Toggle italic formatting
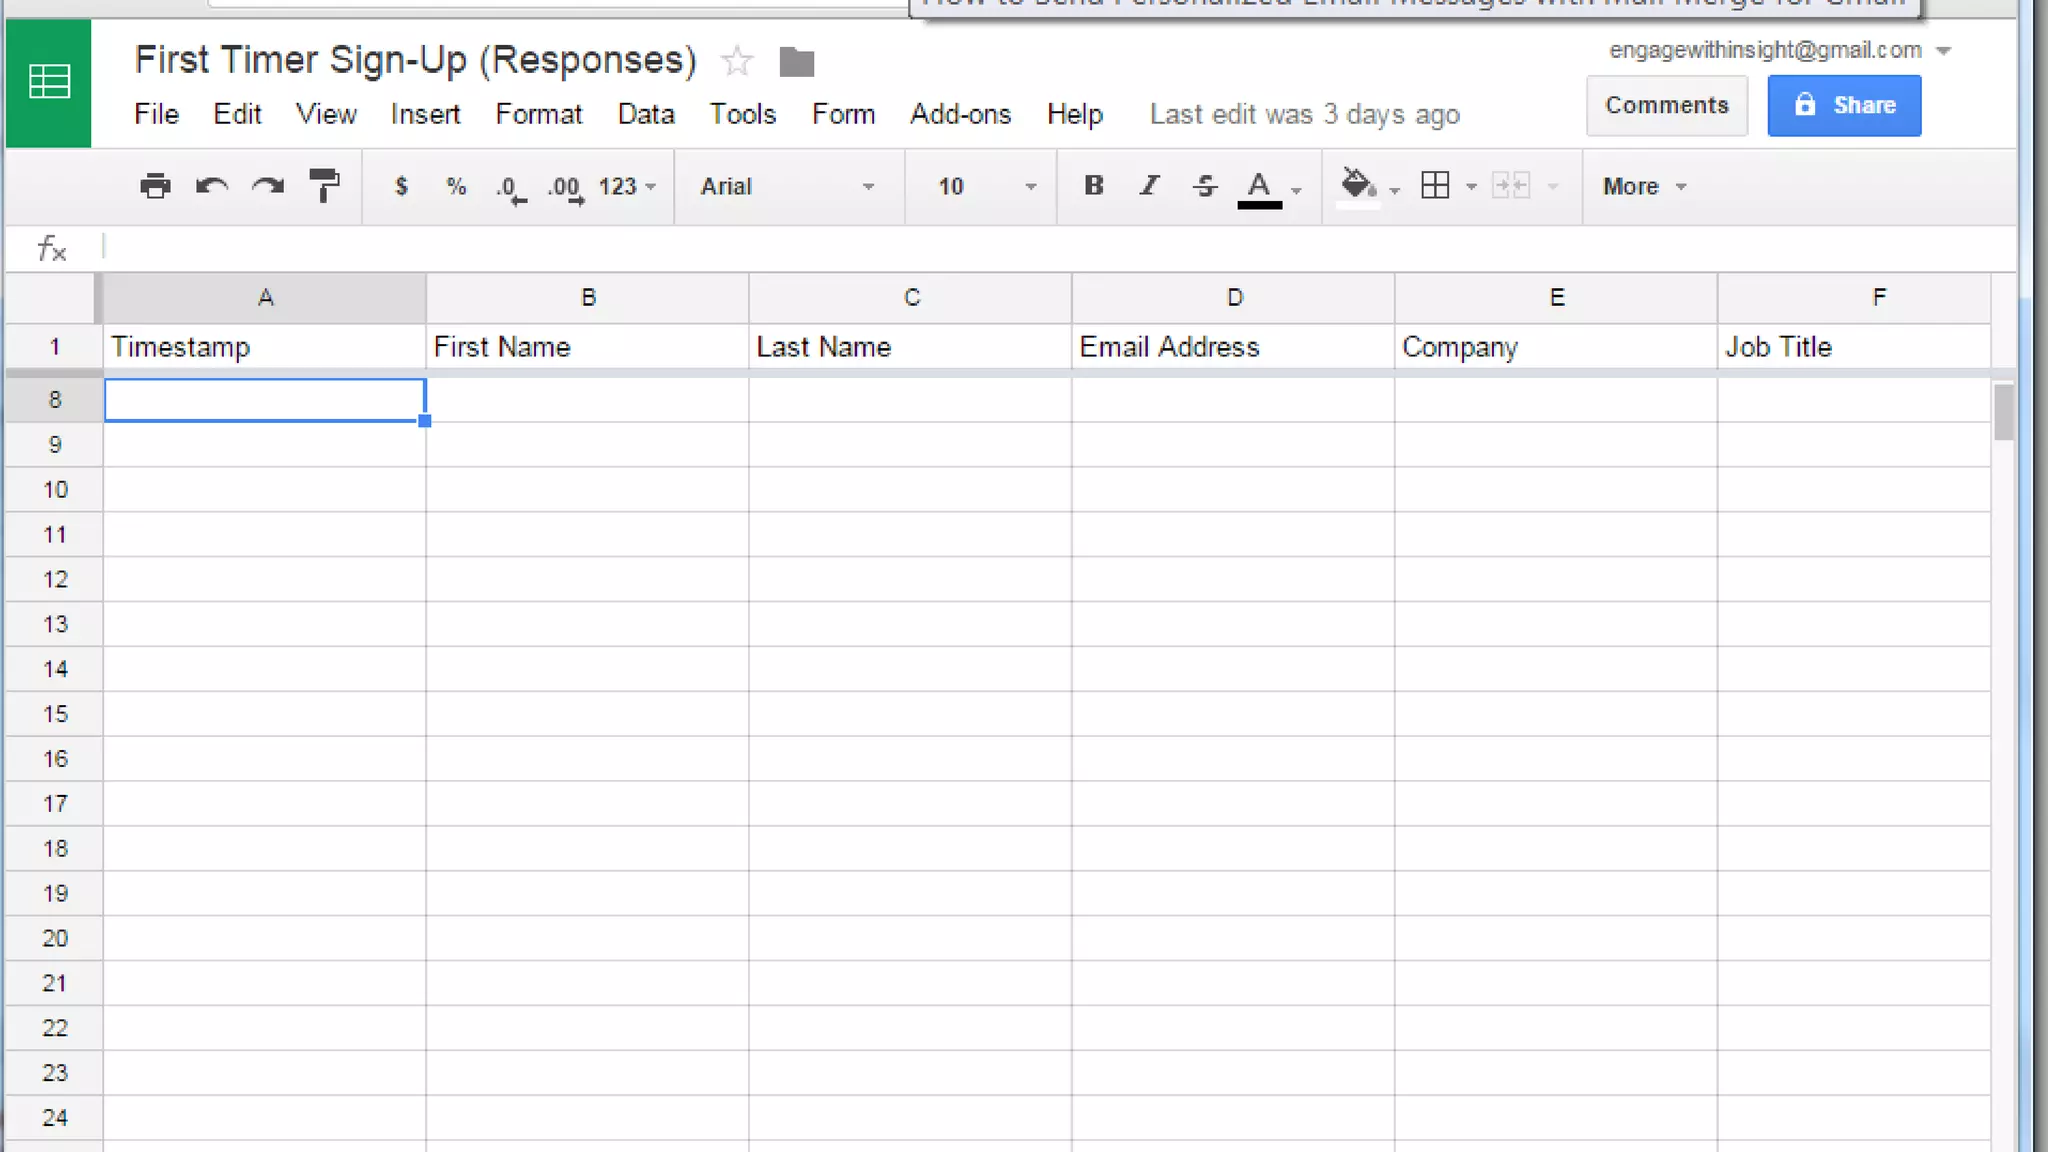This screenshot has width=2048, height=1152. click(1150, 186)
